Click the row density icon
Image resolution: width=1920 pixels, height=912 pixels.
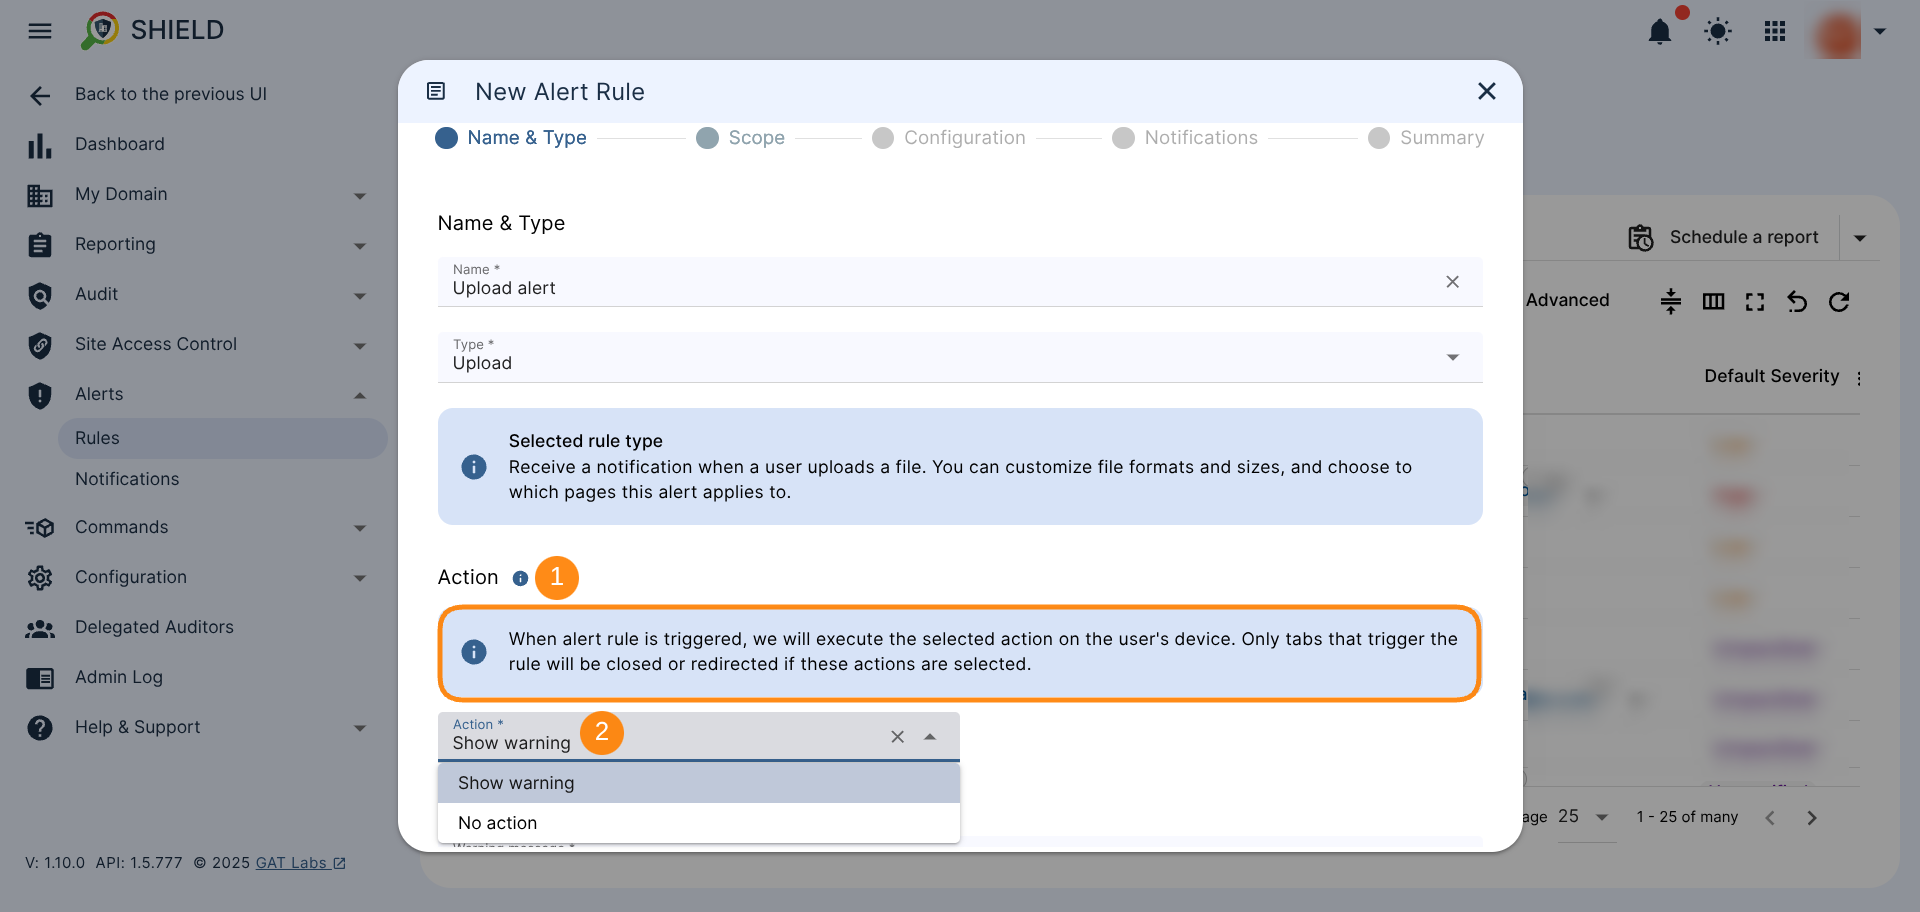(1671, 301)
